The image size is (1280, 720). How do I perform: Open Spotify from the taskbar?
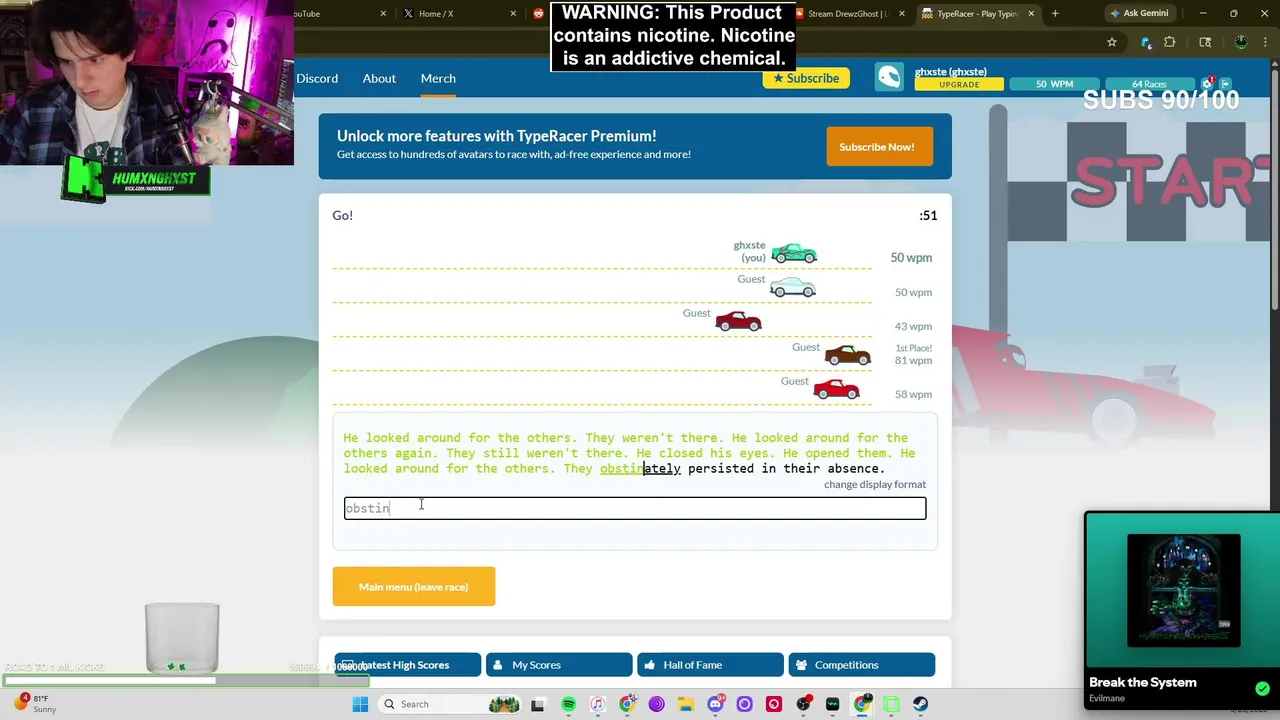[x=568, y=704]
